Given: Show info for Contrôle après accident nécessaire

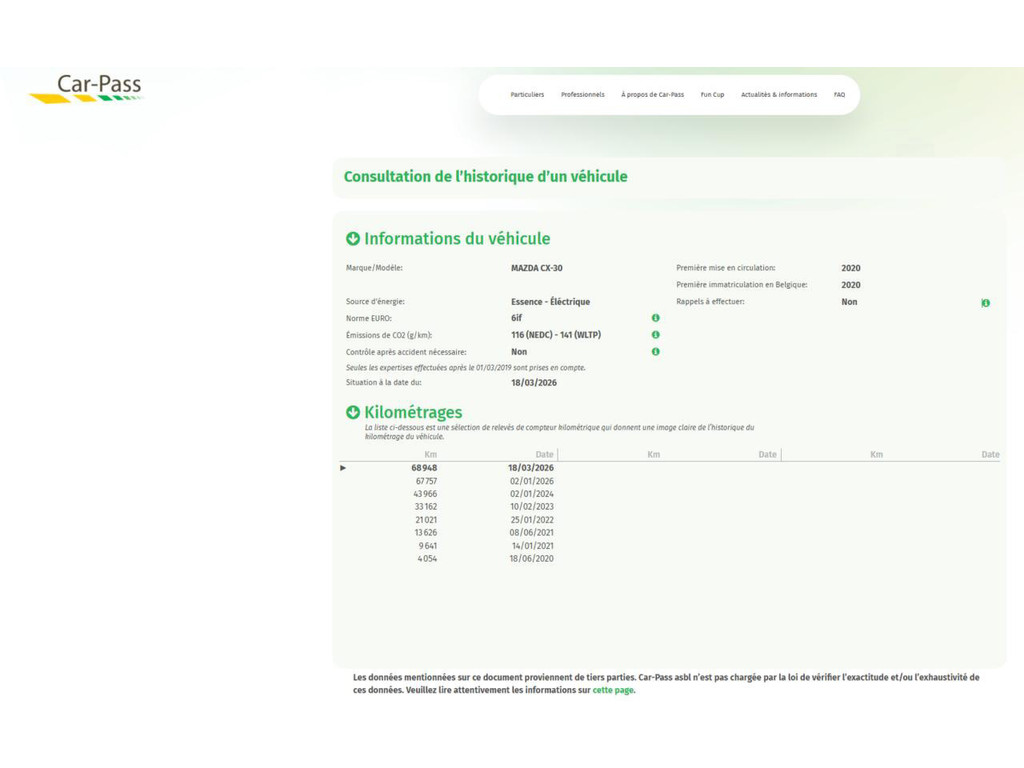Looking at the screenshot, I should coord(655,352).
